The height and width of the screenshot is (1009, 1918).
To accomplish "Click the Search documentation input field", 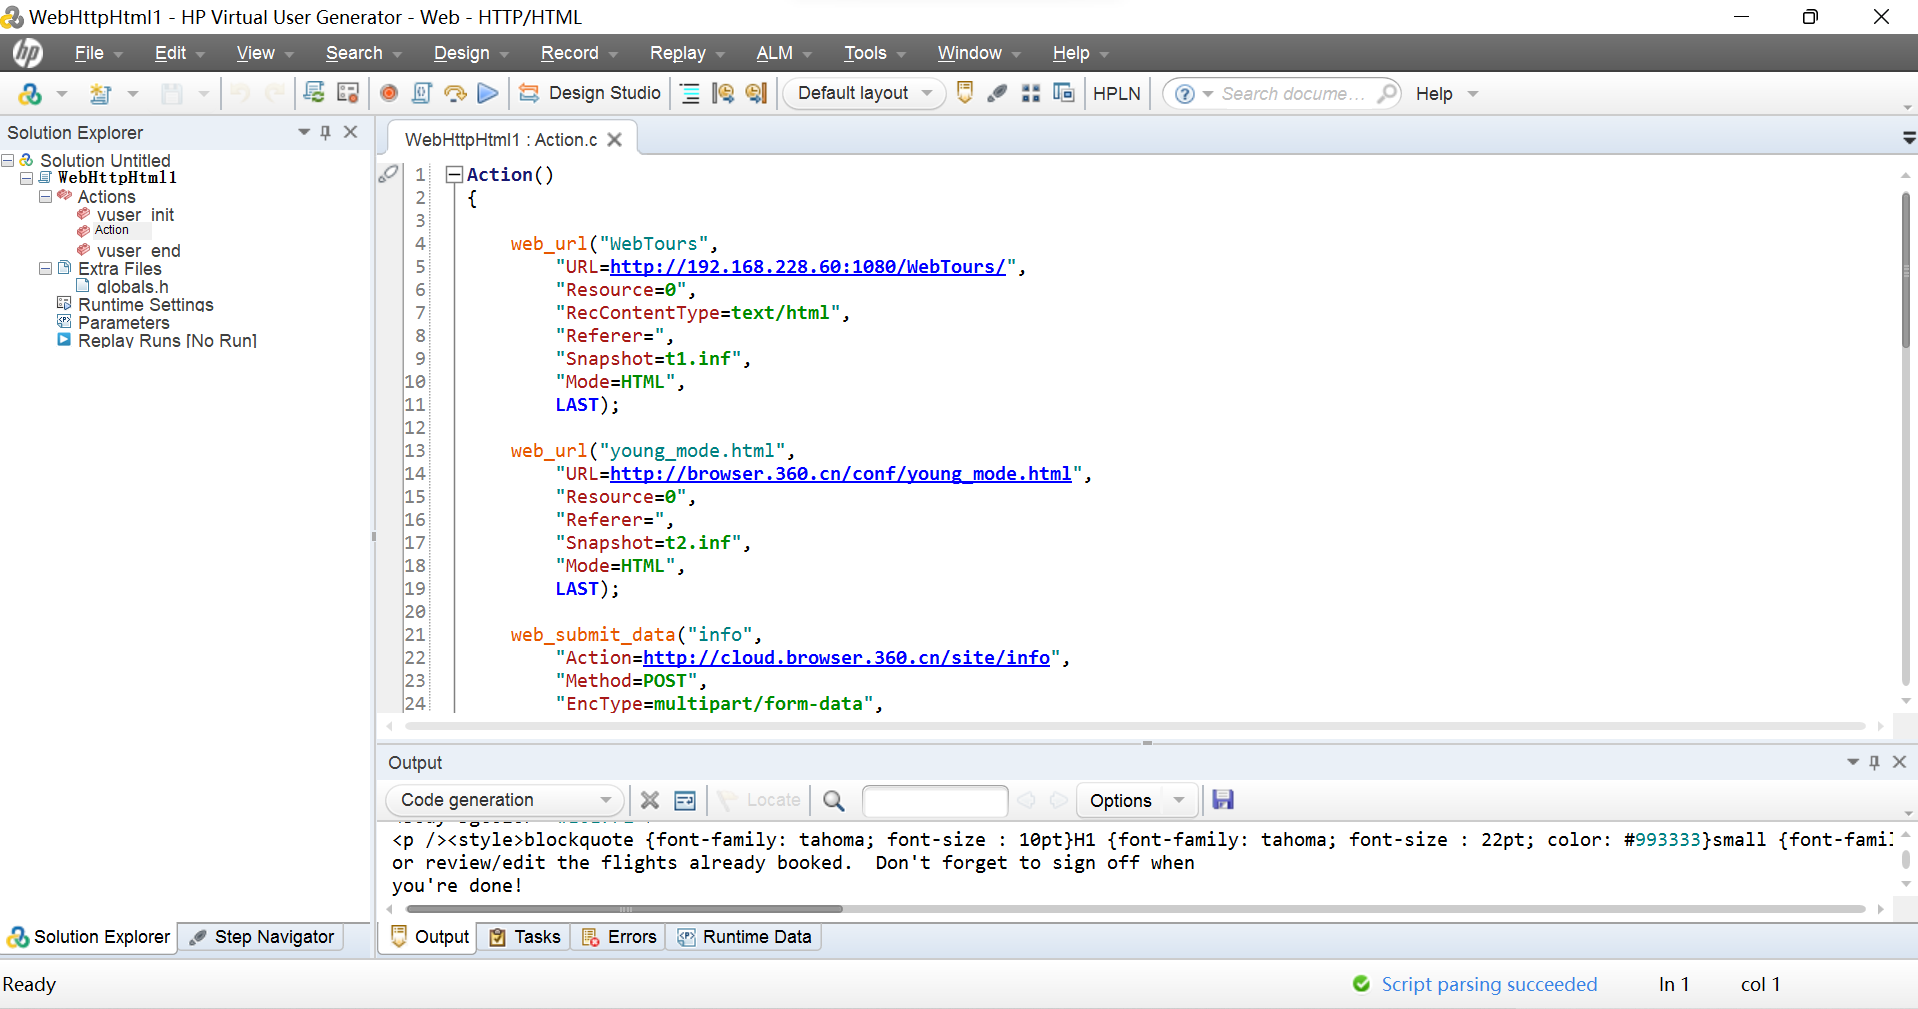I will [1293, 93].
